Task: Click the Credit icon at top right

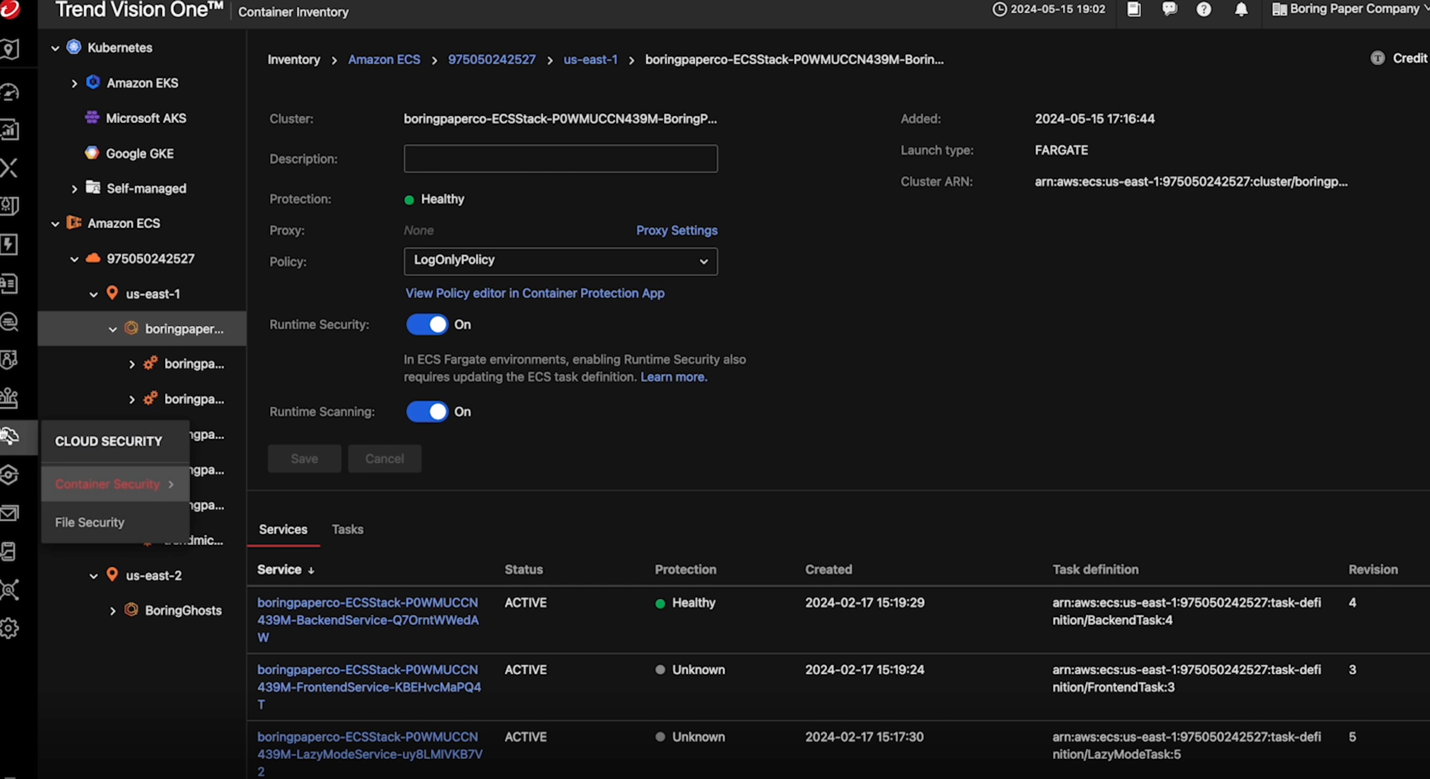Action: point(1377,59)
